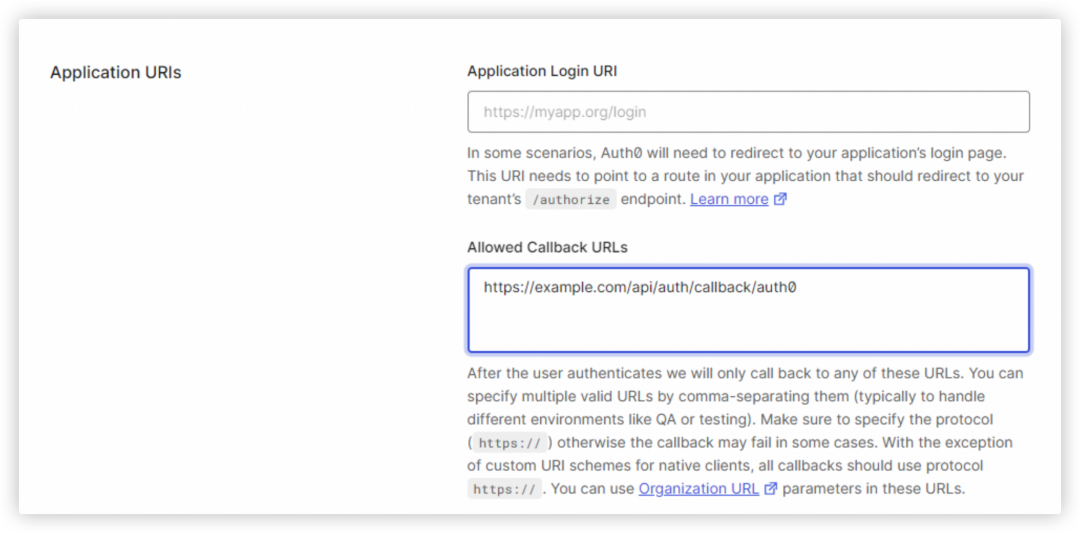Click the https:// code before 'You can use'
The width and height of the screenshot is (1080, 533).
pyautogui.click(x=505, y=490)
